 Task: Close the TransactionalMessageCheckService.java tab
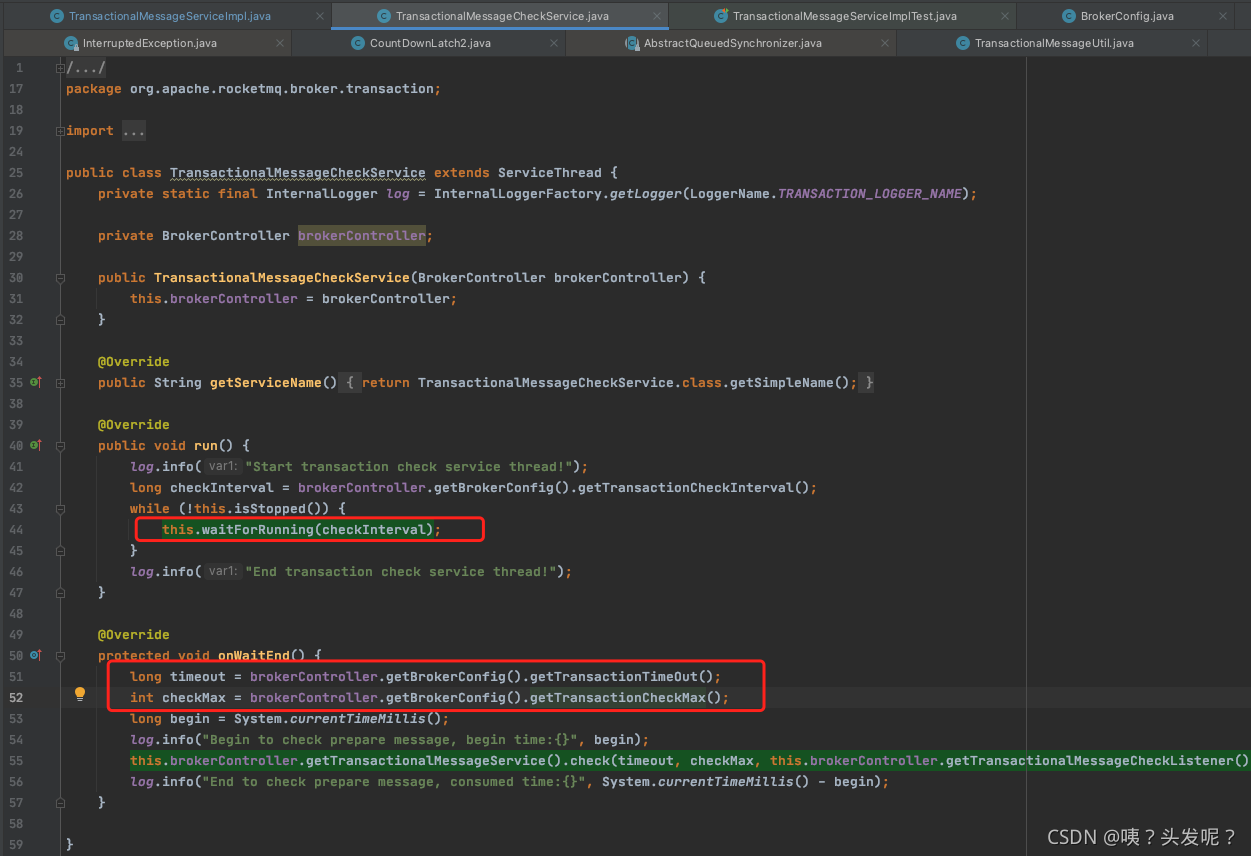point(657,16)
